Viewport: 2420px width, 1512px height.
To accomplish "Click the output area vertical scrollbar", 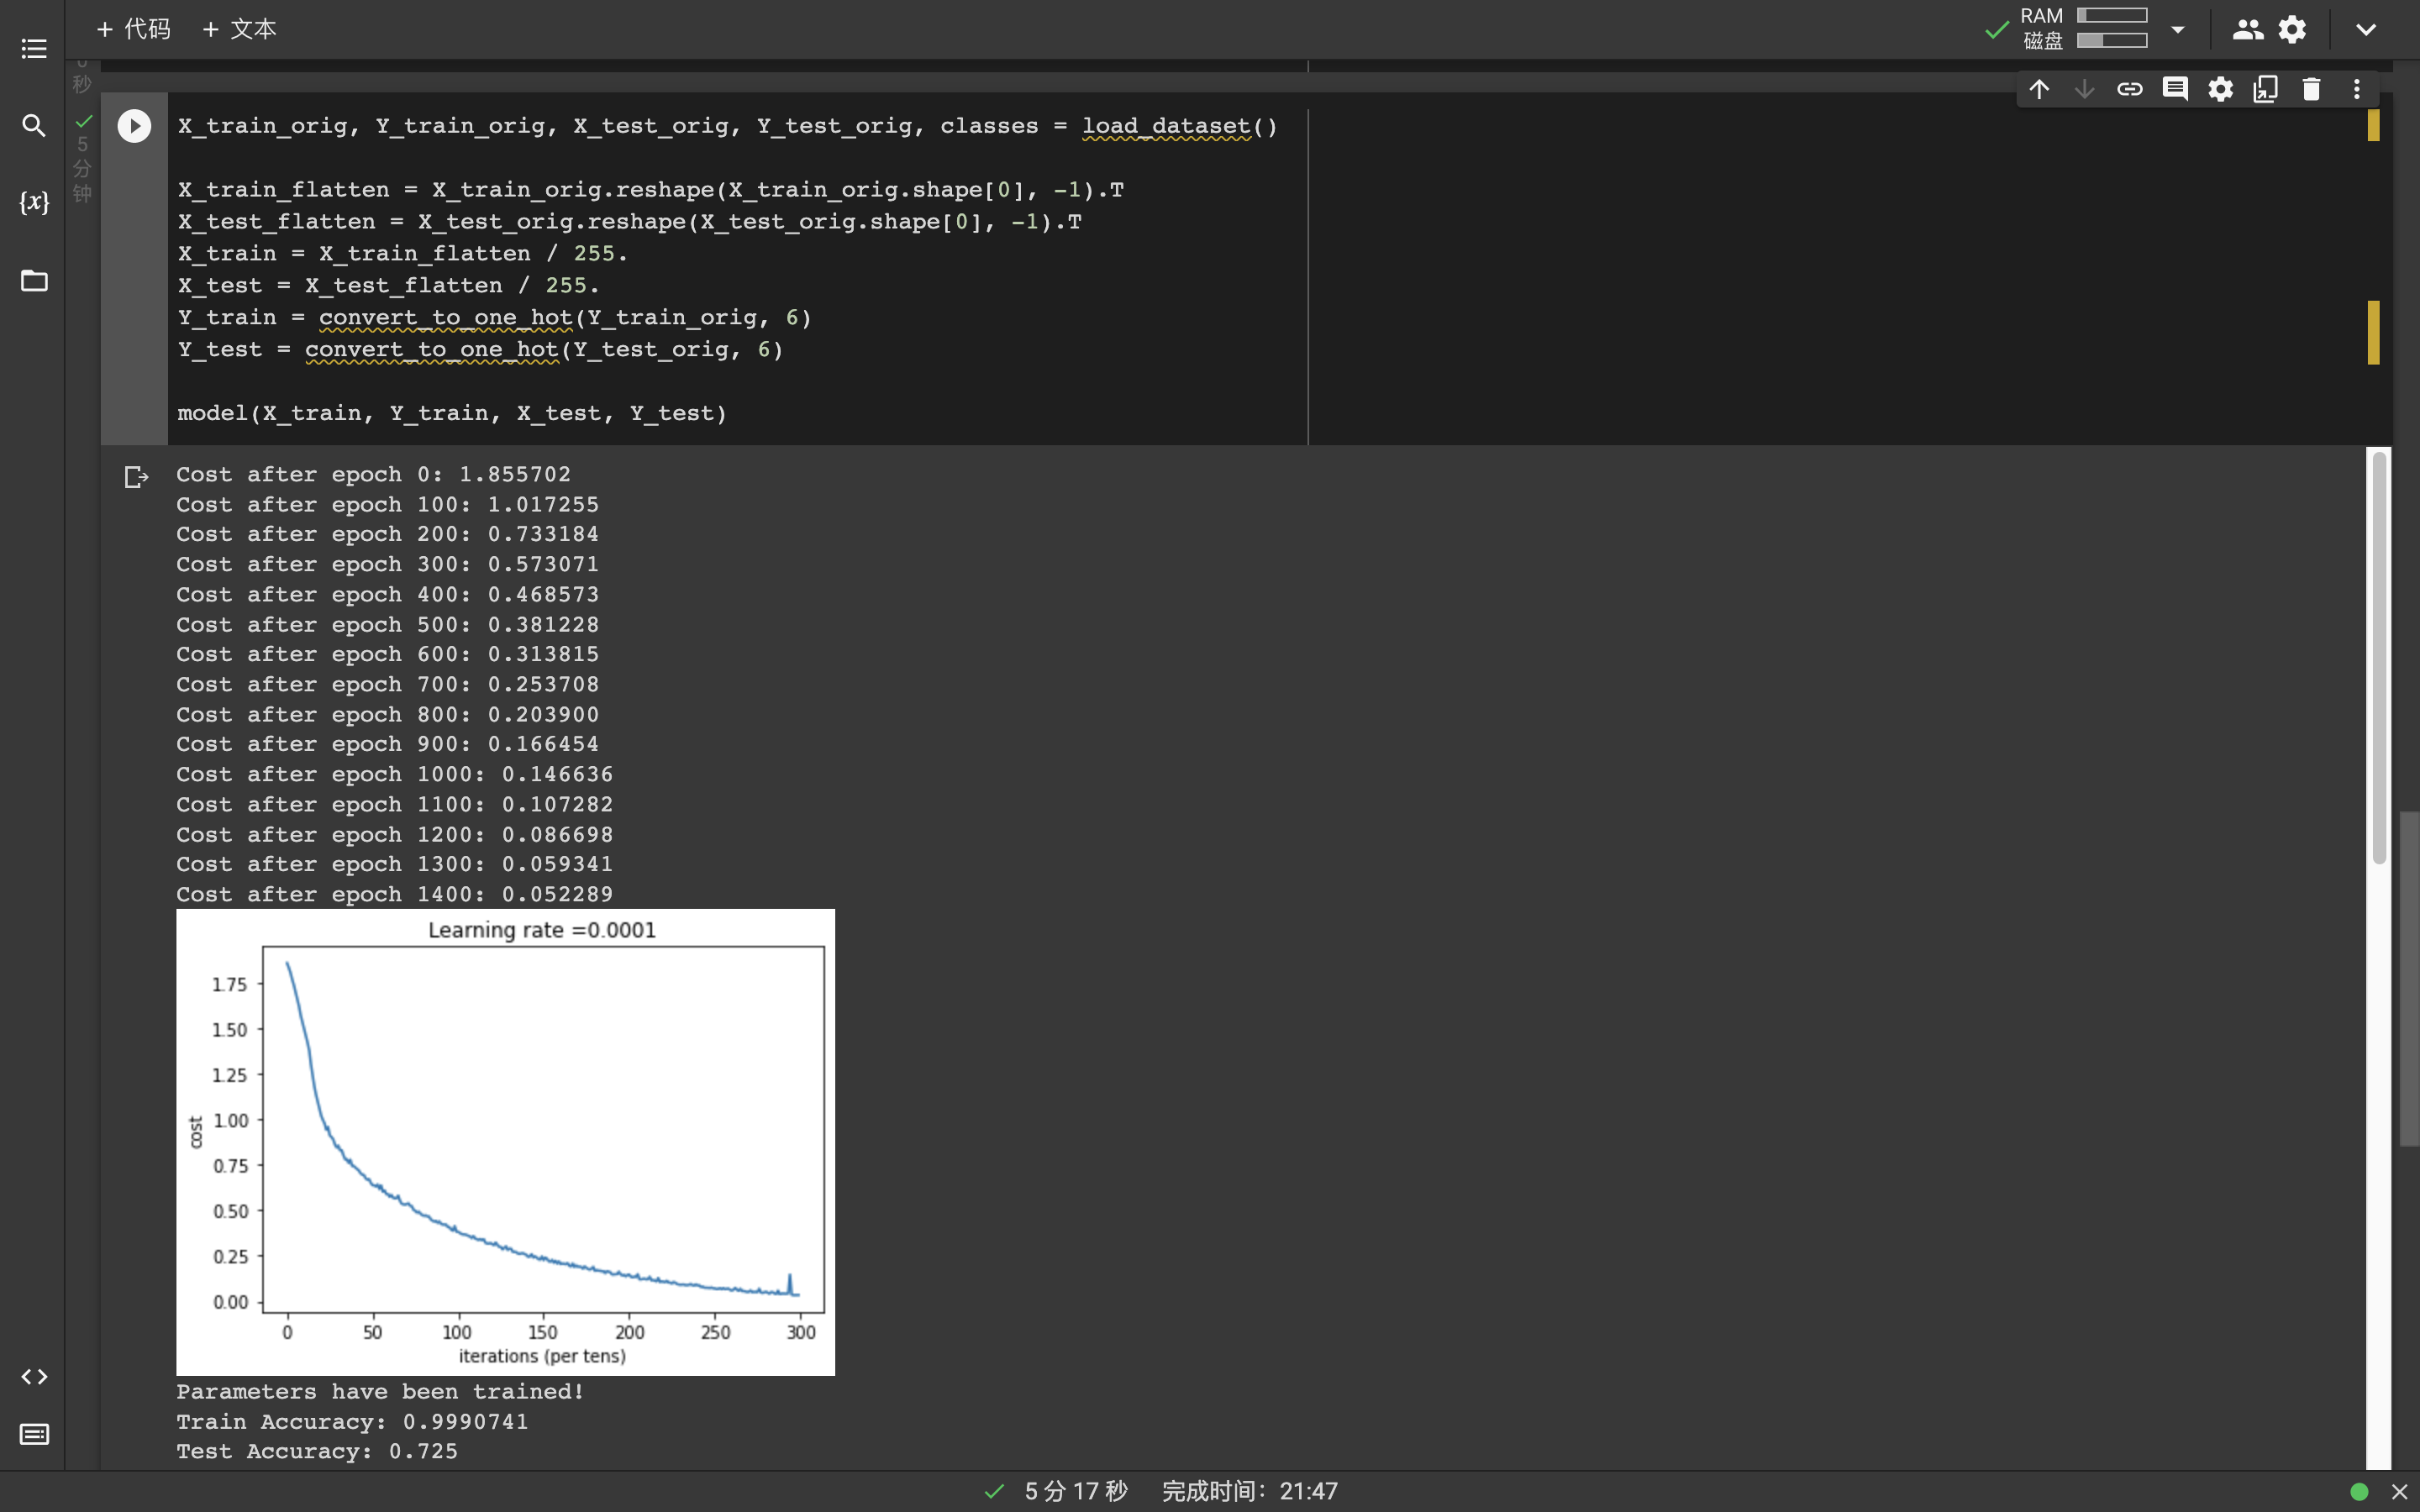I will point(2379,658).
